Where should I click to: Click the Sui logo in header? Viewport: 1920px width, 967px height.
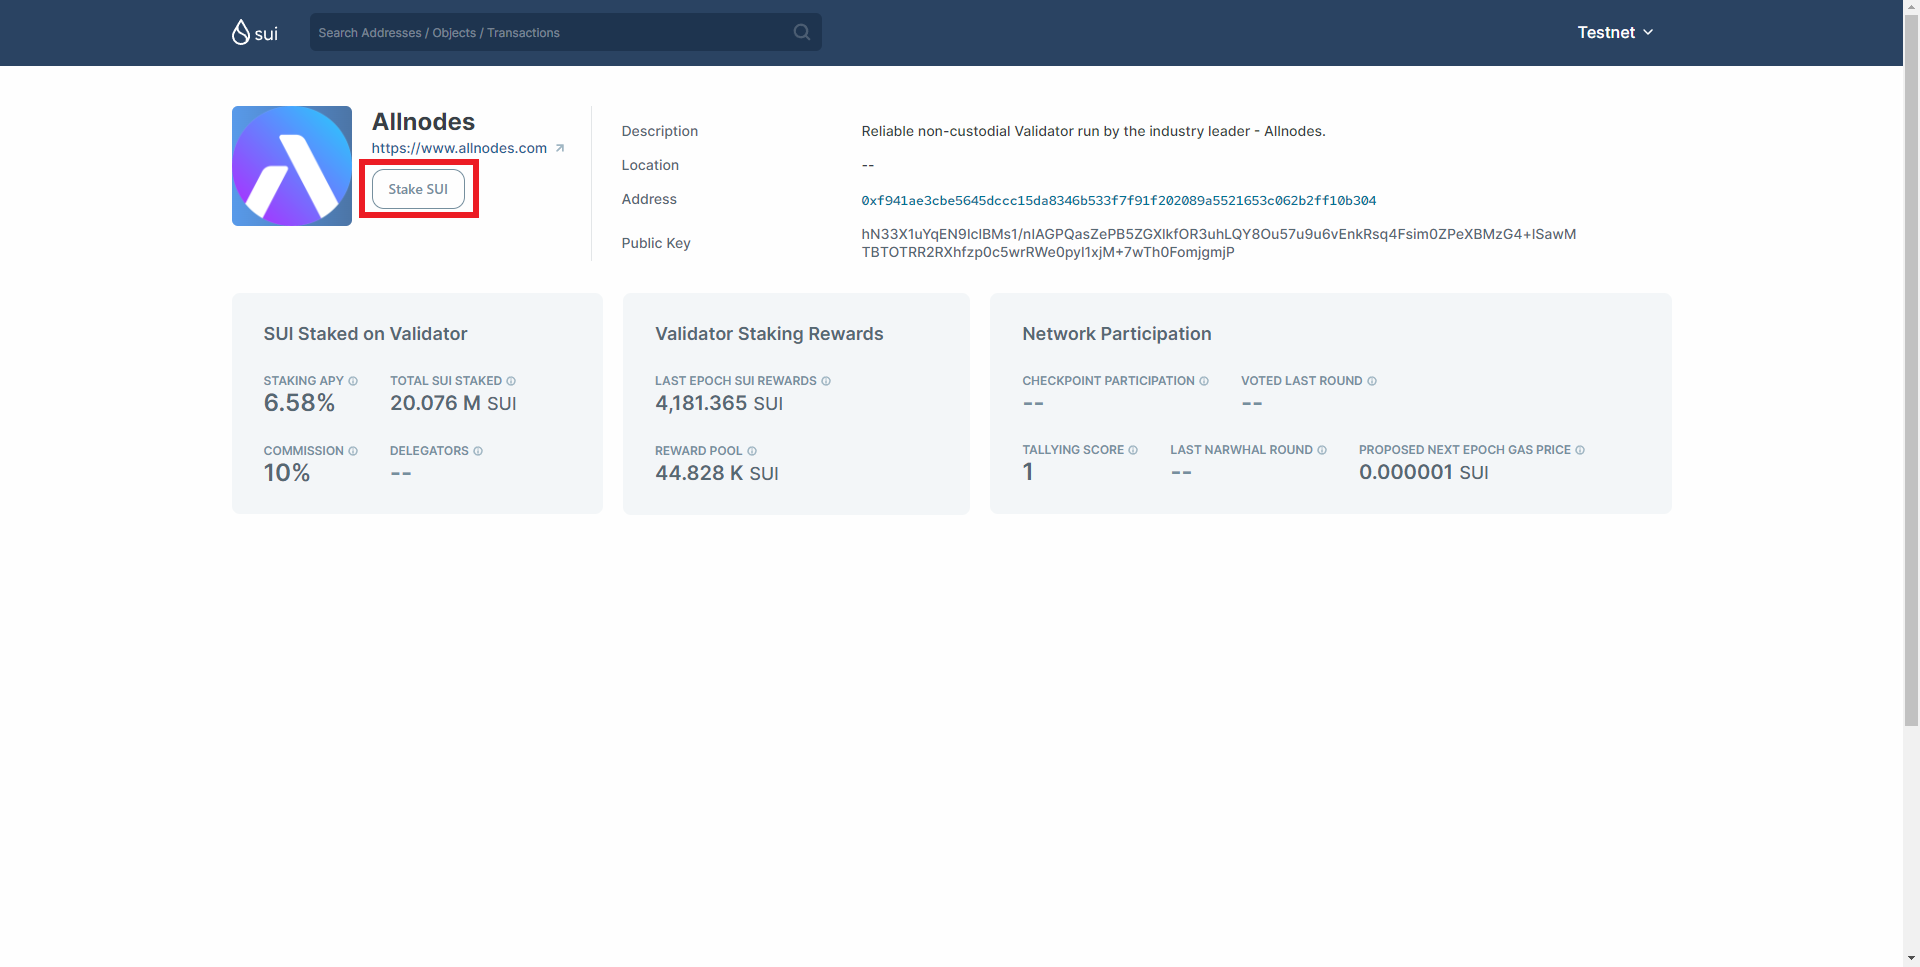coord(255,33)
